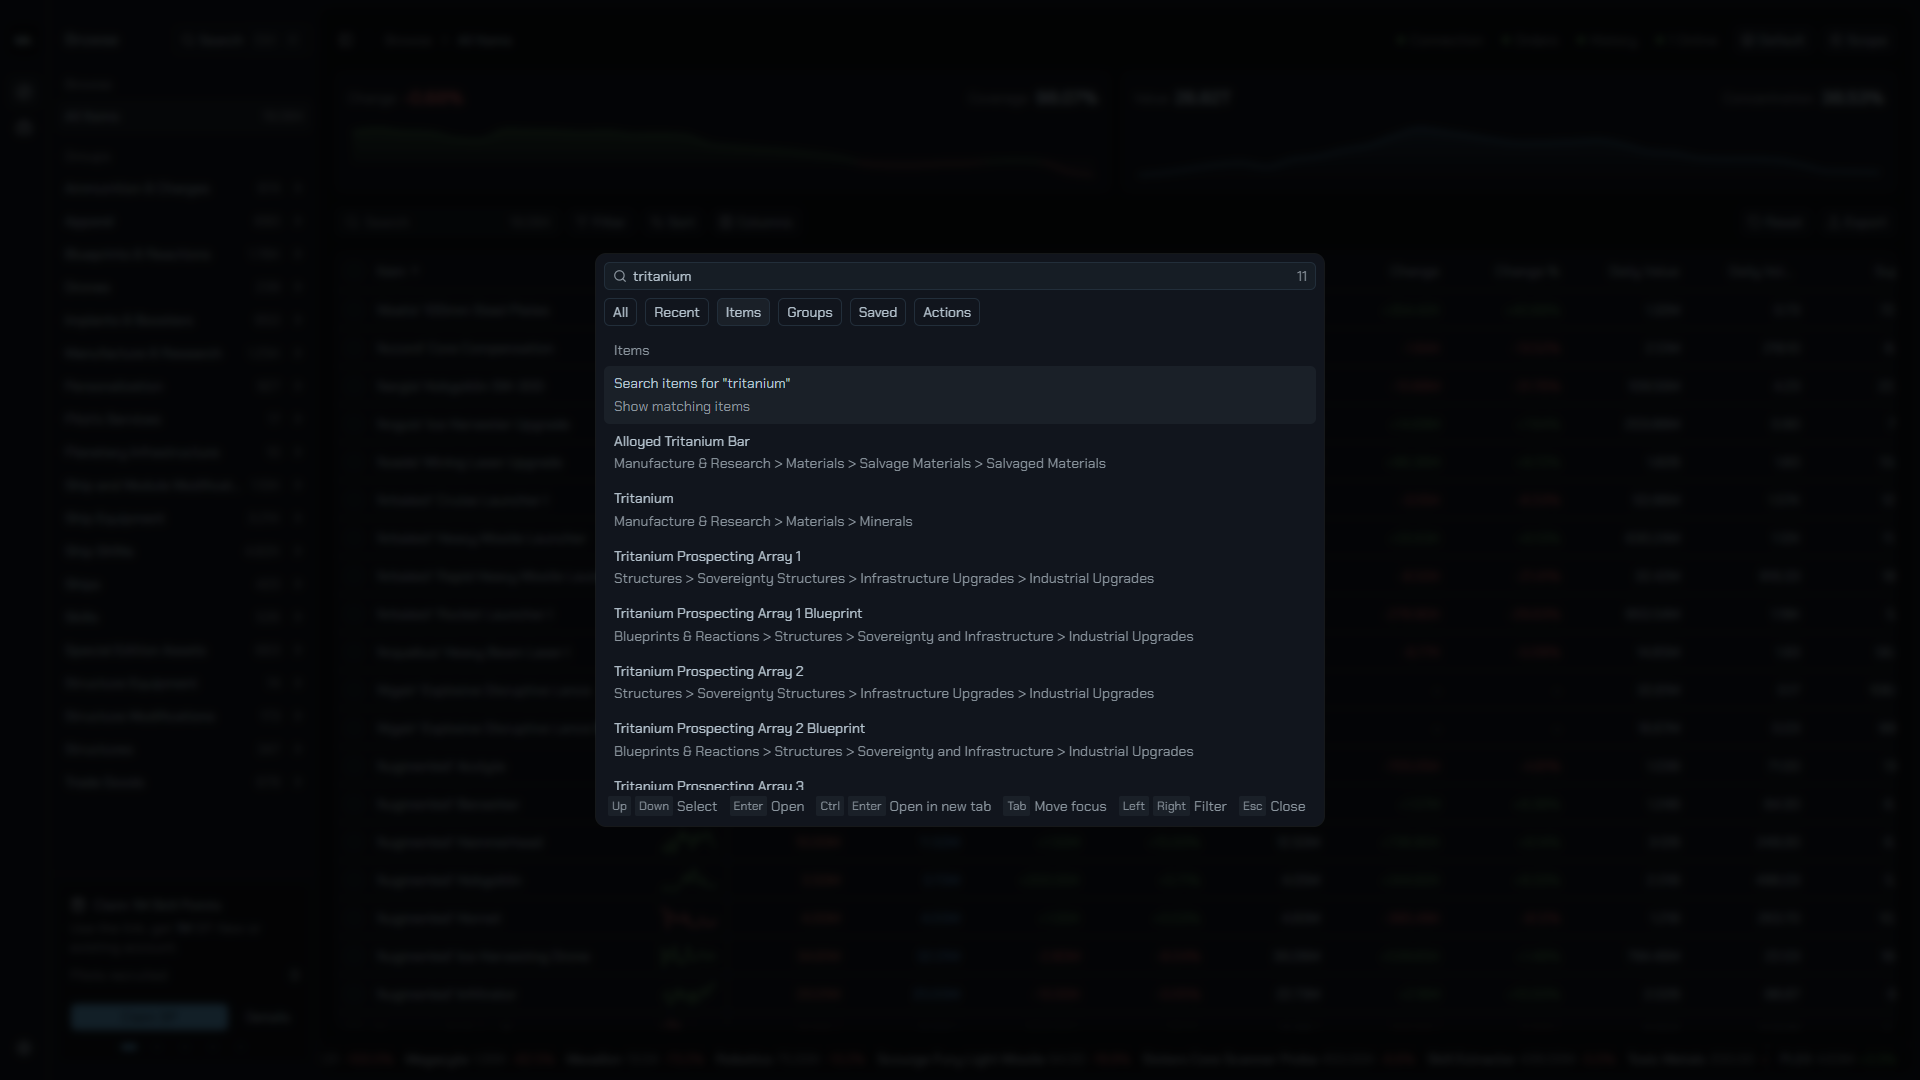Screen dimensions: 1920x1080
Task: Click the Left key hint for Filter
Action: (x=1133, y=806)
